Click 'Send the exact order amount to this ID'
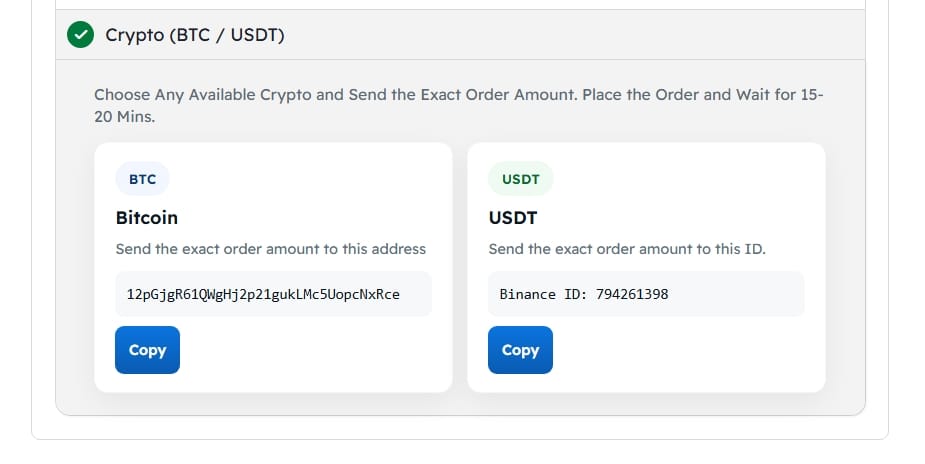This screenshot has height=464, width=925. 627,249
